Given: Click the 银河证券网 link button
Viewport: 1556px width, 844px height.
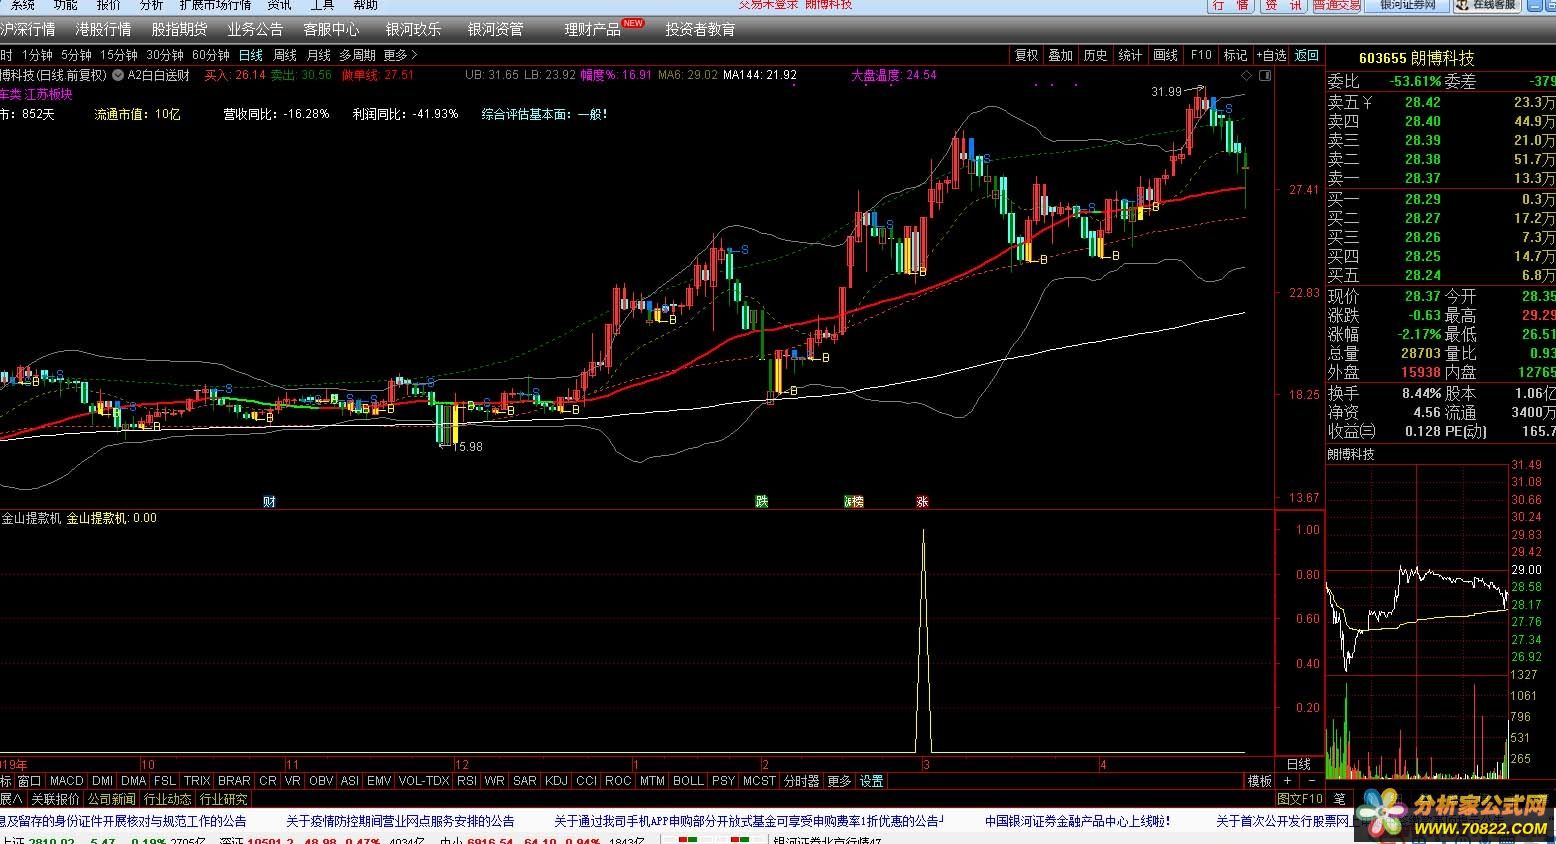Looking at the screenshot, I should pos(1407,5).
